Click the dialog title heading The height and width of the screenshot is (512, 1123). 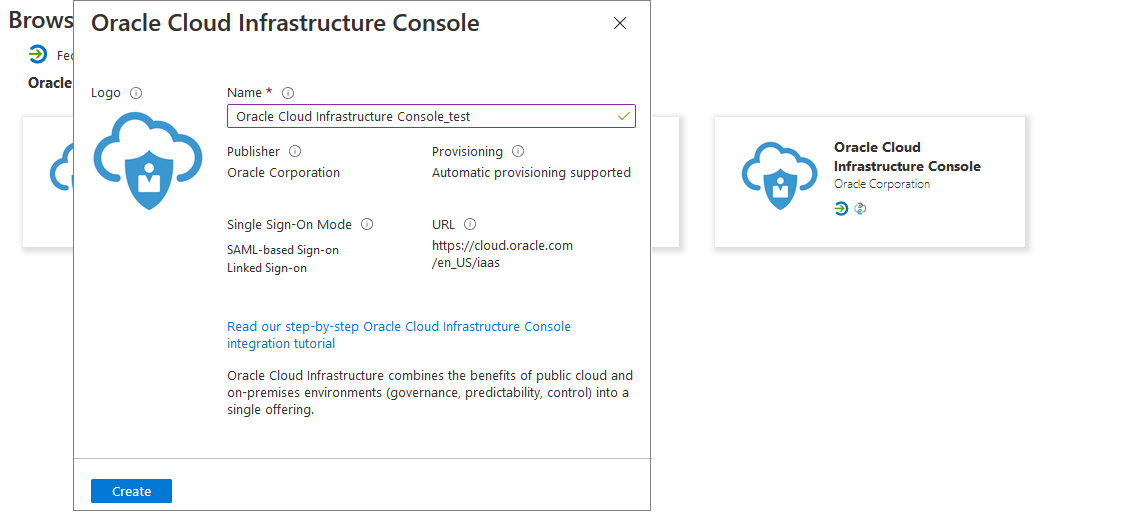[285, 24]
